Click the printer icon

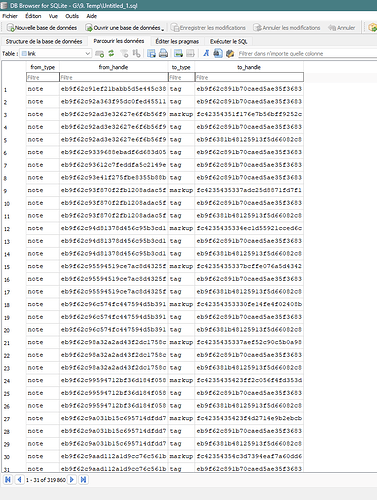click(163, 53)
